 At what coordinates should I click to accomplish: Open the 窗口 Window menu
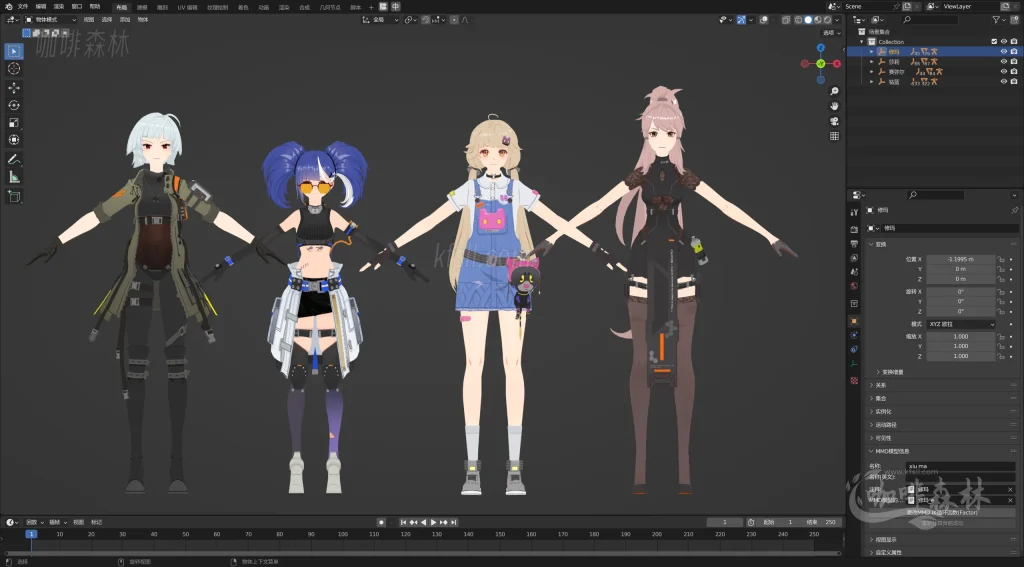click(76, 7)
